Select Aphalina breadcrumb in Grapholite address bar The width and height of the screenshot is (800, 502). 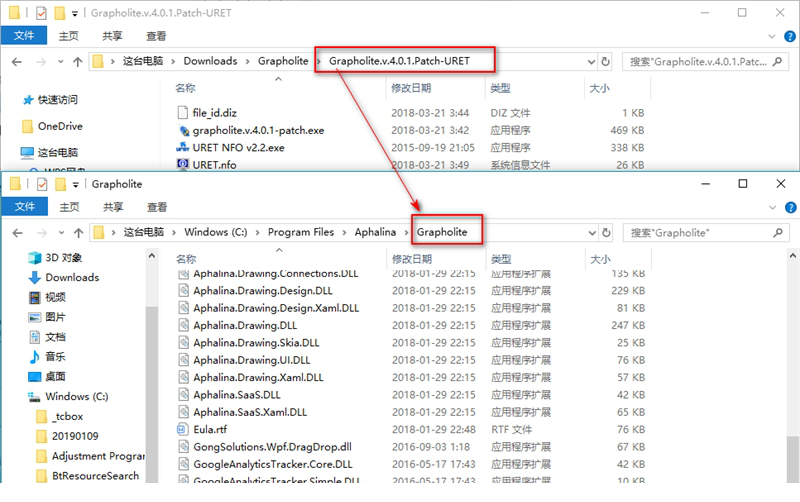pos(375,232)
